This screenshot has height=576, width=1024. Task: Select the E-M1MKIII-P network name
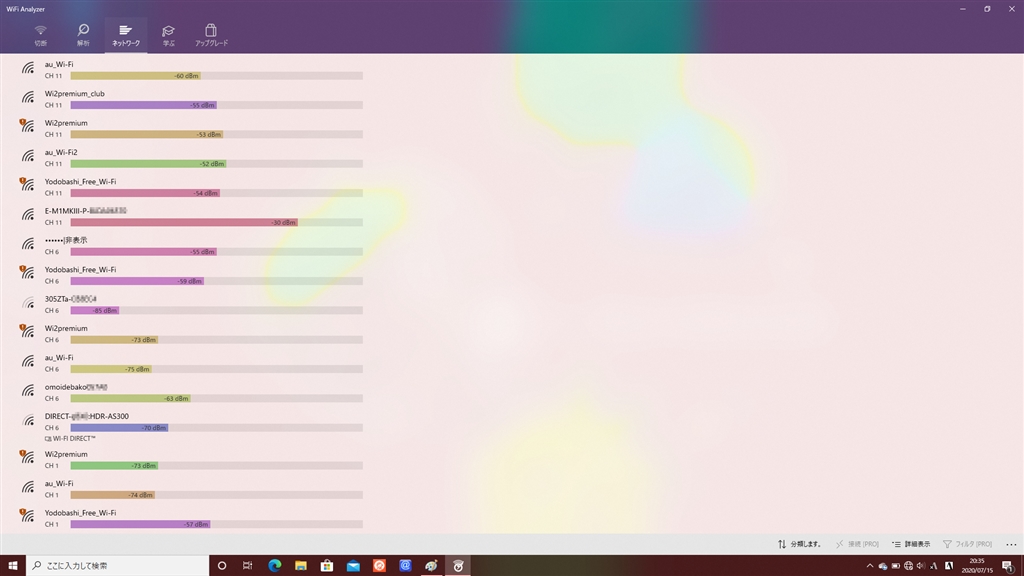(x=86, y=211)
